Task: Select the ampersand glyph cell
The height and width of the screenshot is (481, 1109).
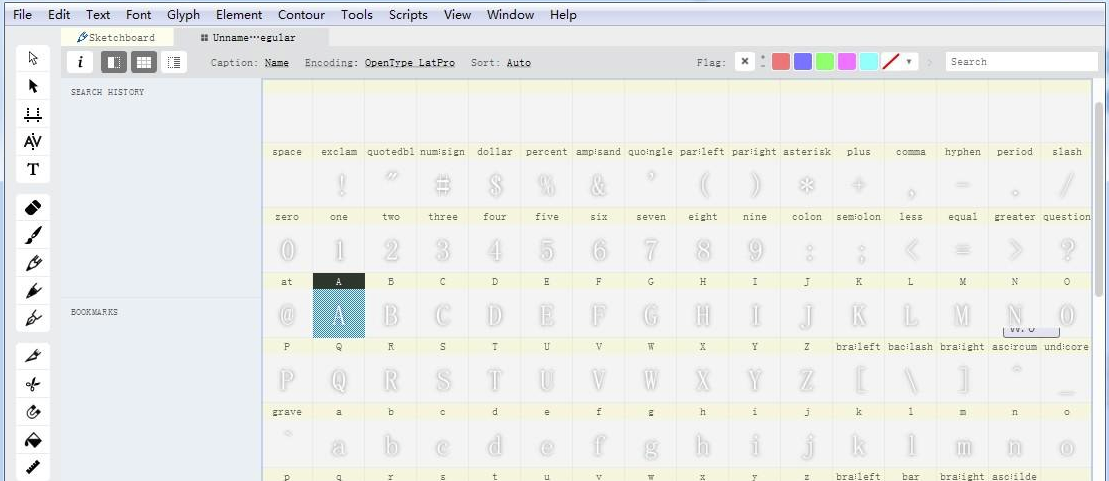Action: click(x=598, y=175)
